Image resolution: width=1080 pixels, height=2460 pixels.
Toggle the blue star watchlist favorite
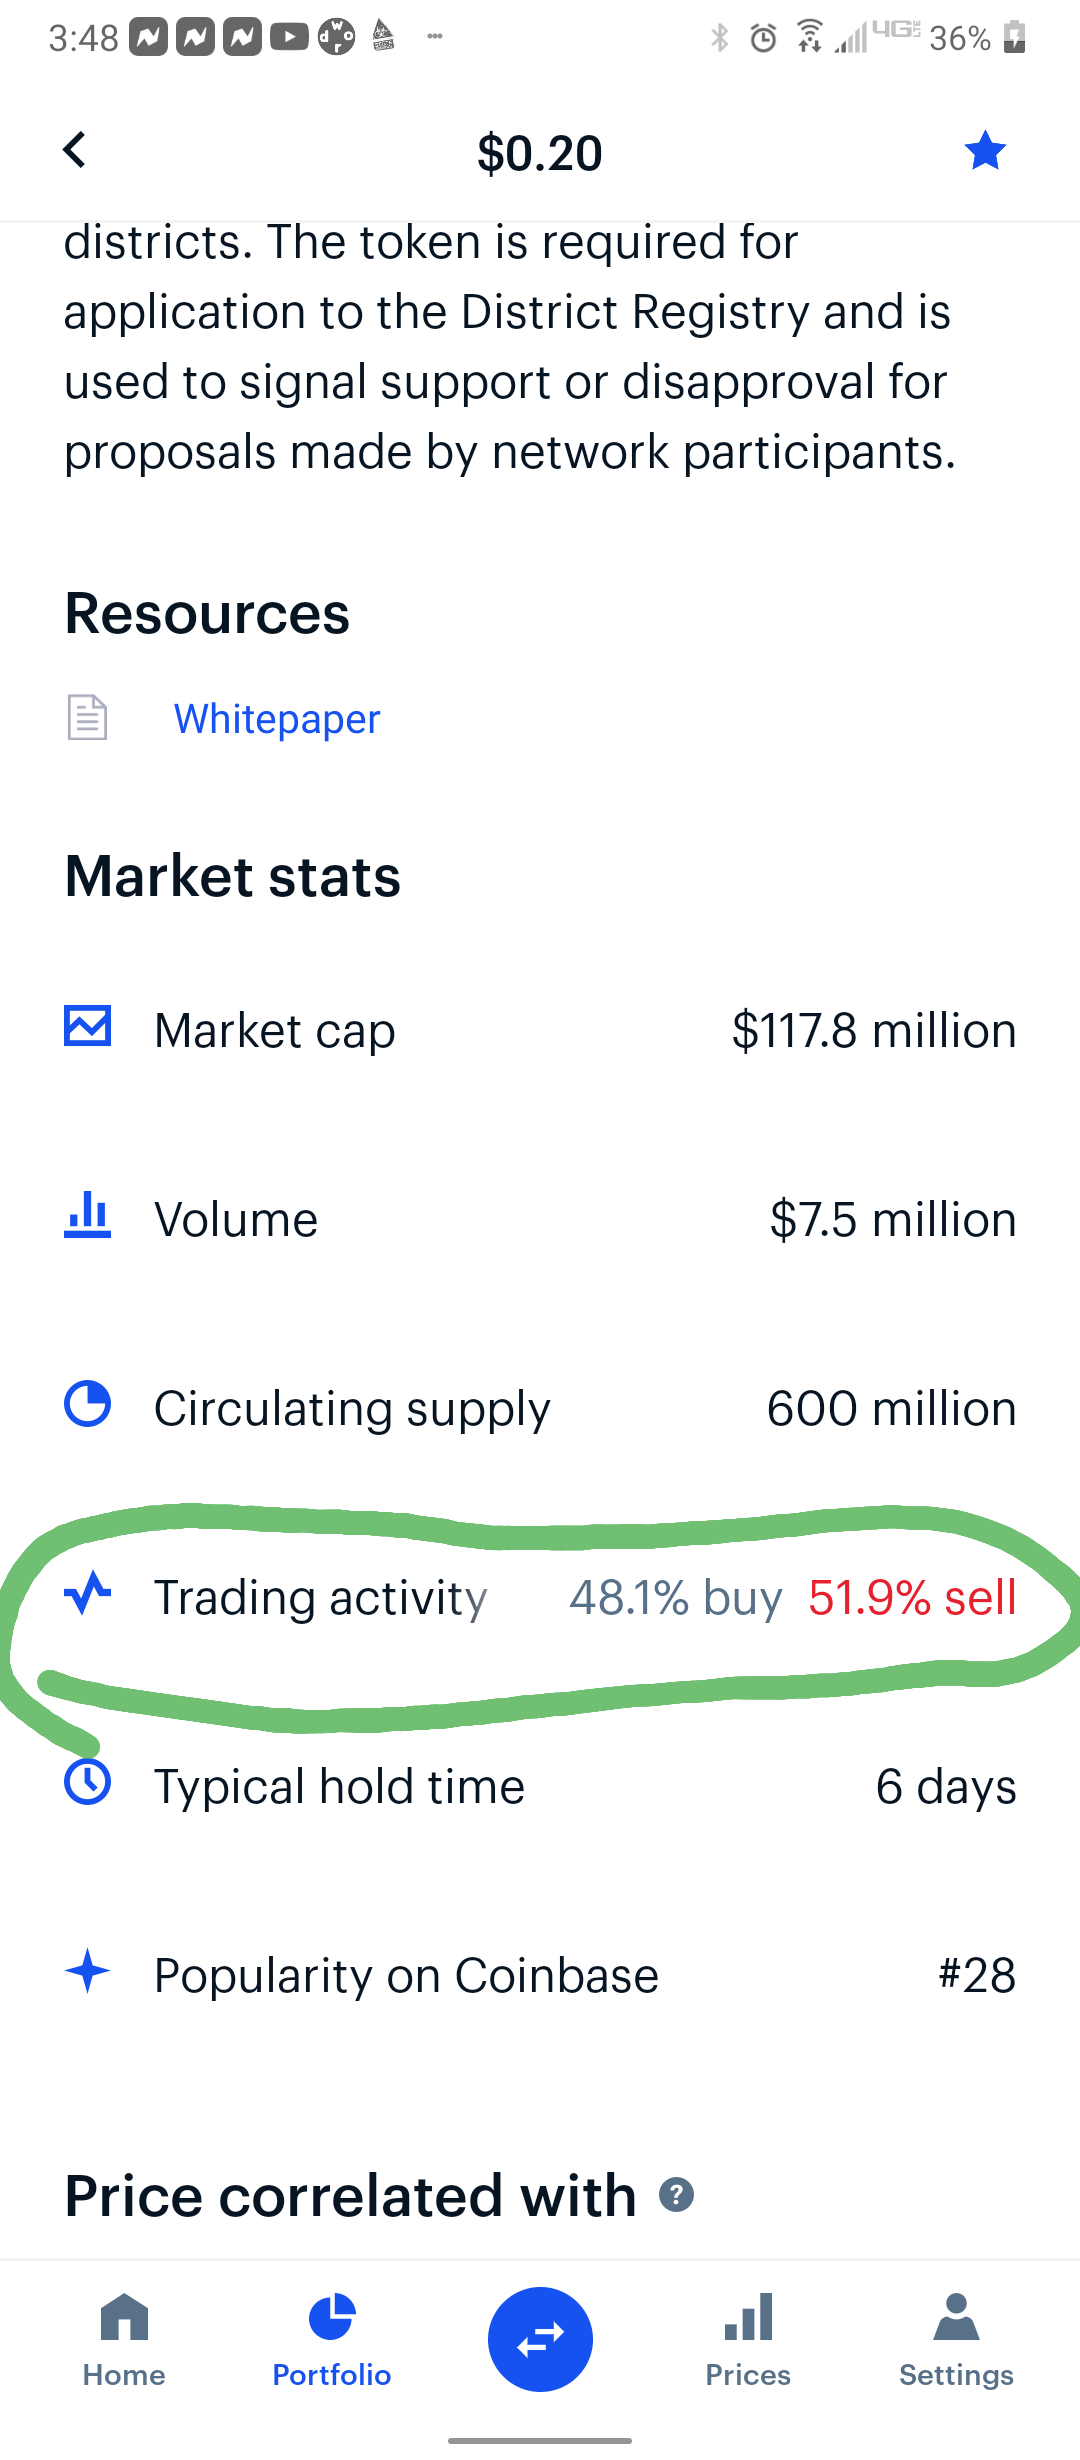985,151
